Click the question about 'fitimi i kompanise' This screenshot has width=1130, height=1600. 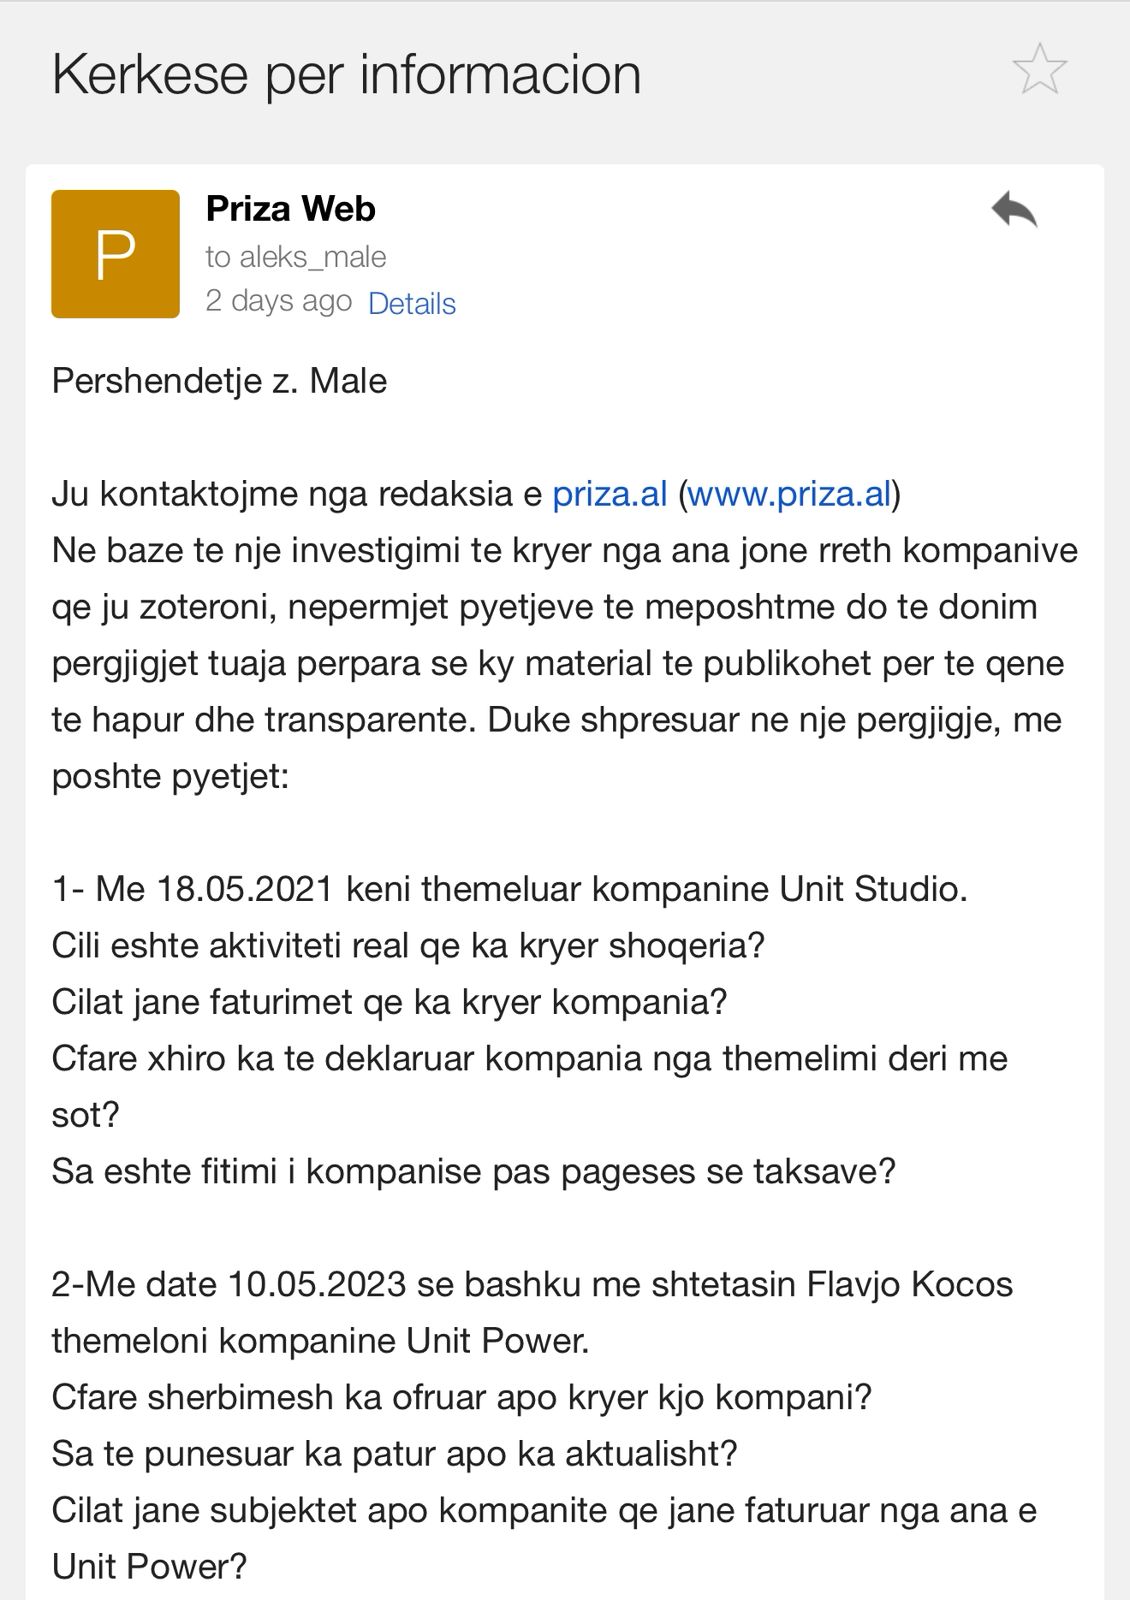[x=473, y=1171]
